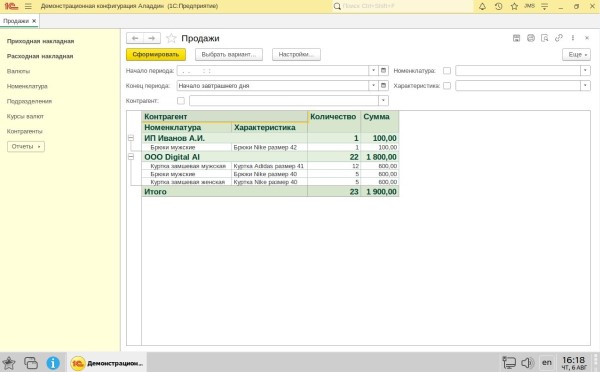Enable the Контрагент filter checkbox

(181, 101)
